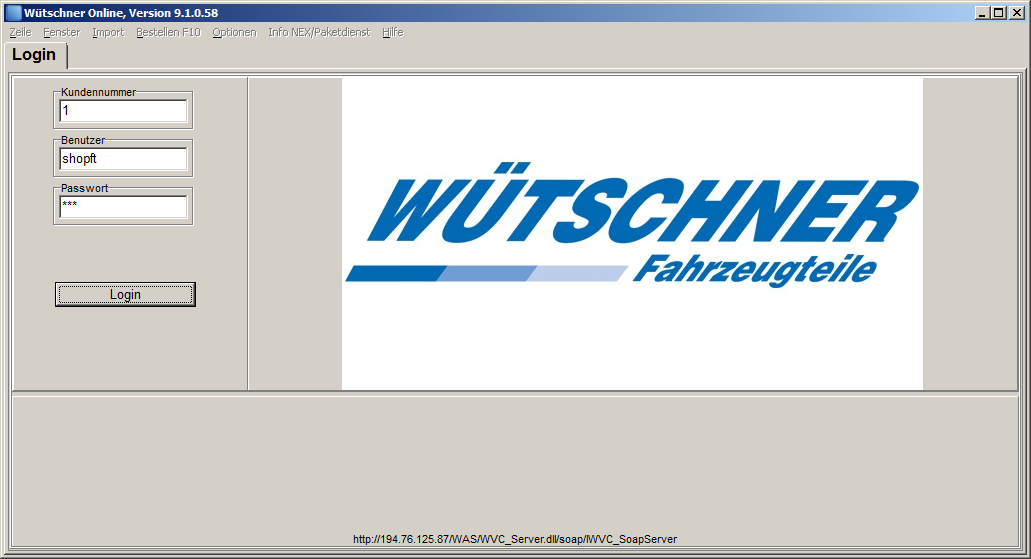Open the Hilfe menu
This screenshot has height=559, width=1031.
393,32
